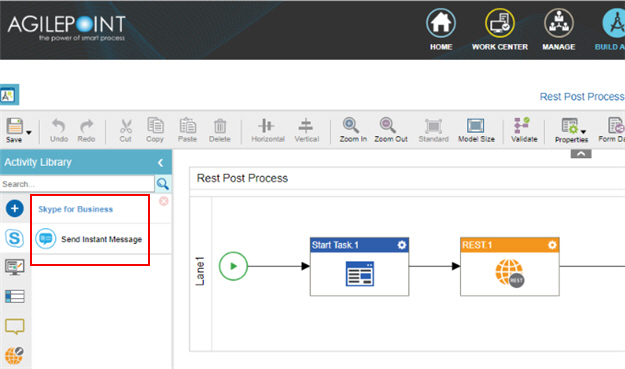Screen dimensions: 625x369
Task: Align shapes with Horizontal tool
Action: [x=268, y=130]
